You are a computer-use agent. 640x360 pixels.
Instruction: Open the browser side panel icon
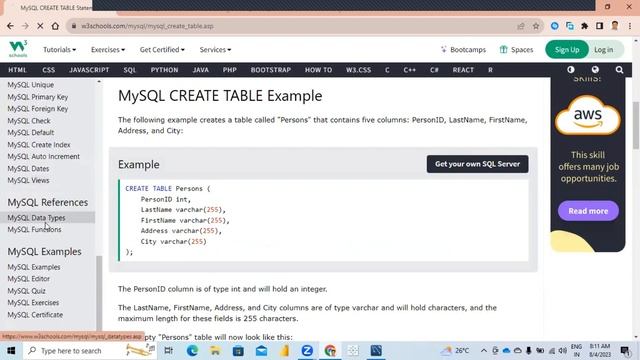pos(599,26)
